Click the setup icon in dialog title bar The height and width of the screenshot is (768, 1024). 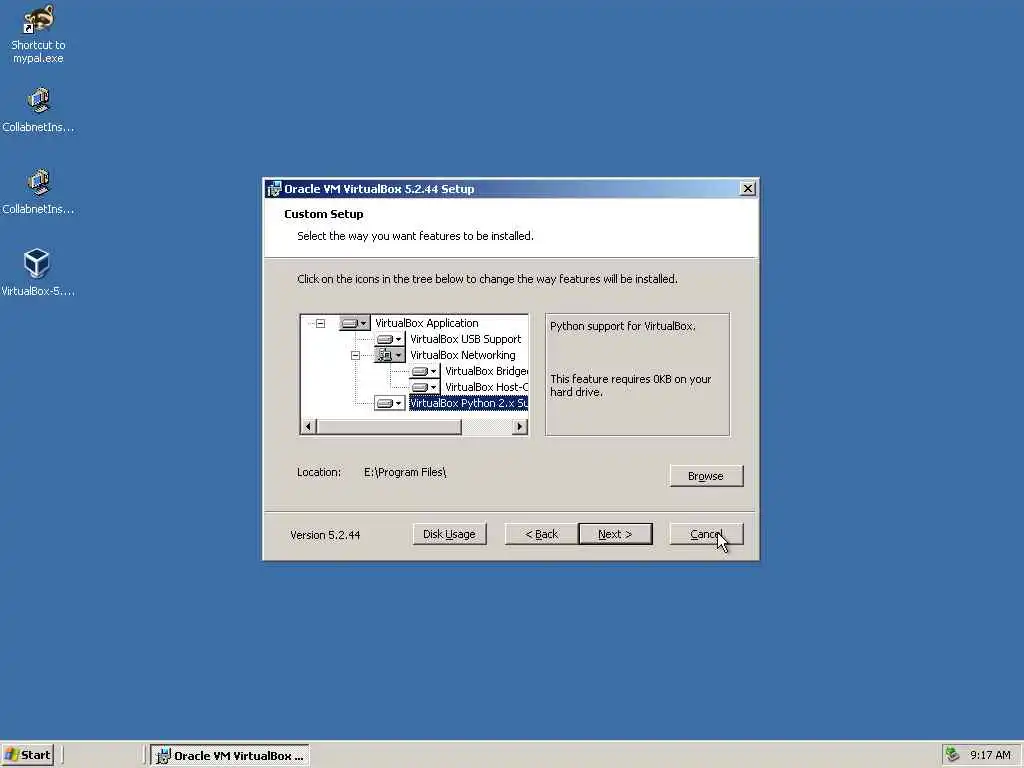coord(274,189)
